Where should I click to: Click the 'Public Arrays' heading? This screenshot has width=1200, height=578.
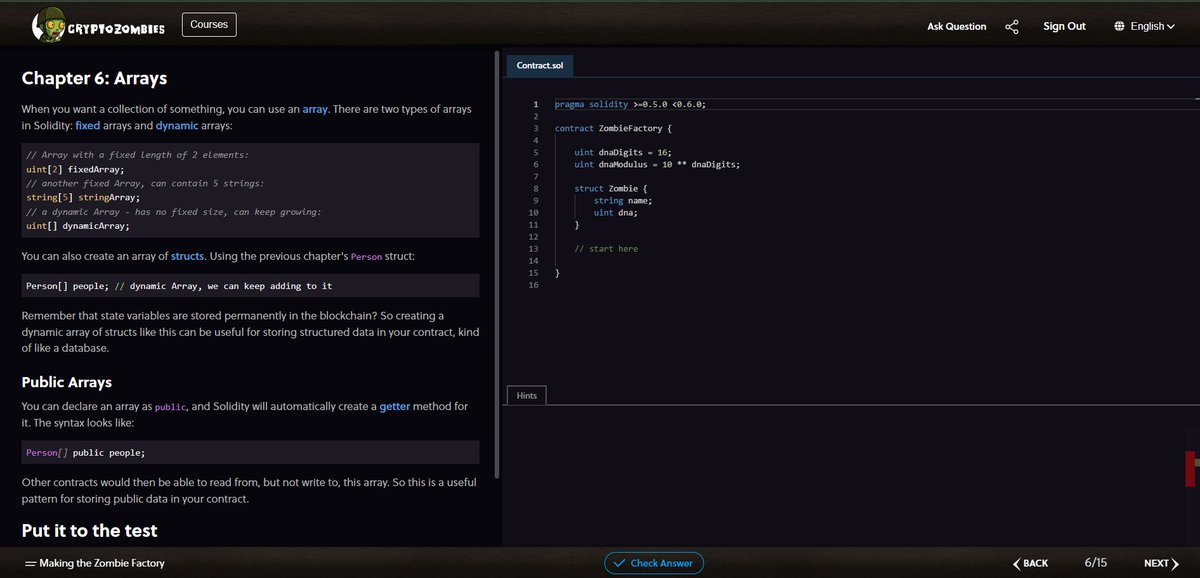coord(66,382)
